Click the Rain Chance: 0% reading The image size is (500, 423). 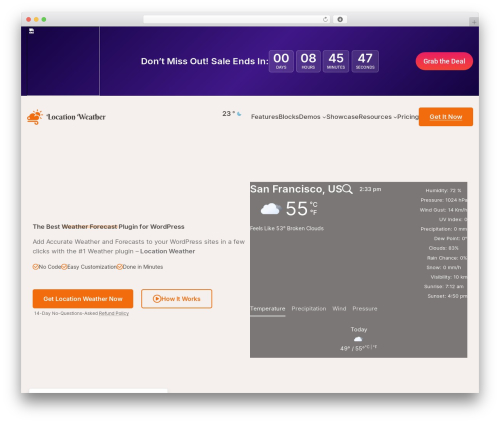447,258
